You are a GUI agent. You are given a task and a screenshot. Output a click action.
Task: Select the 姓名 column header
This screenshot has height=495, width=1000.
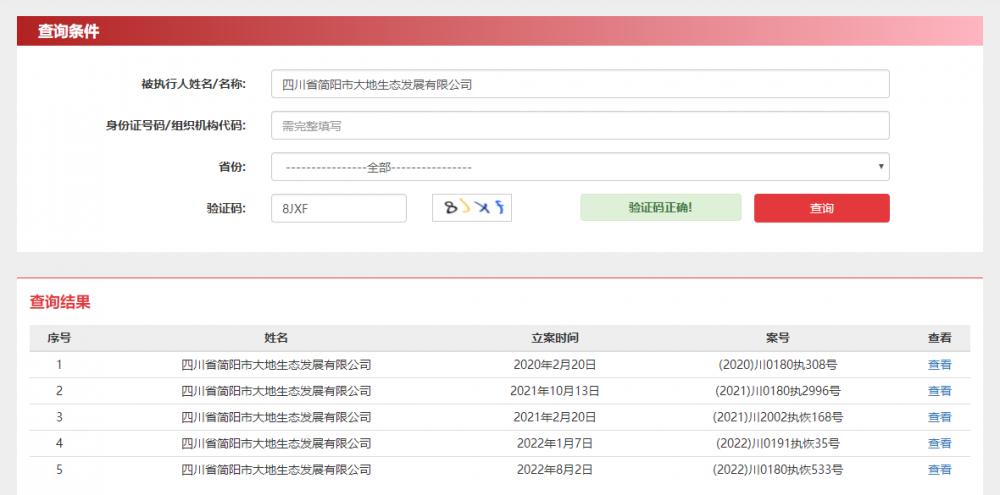tap(276, 338)
